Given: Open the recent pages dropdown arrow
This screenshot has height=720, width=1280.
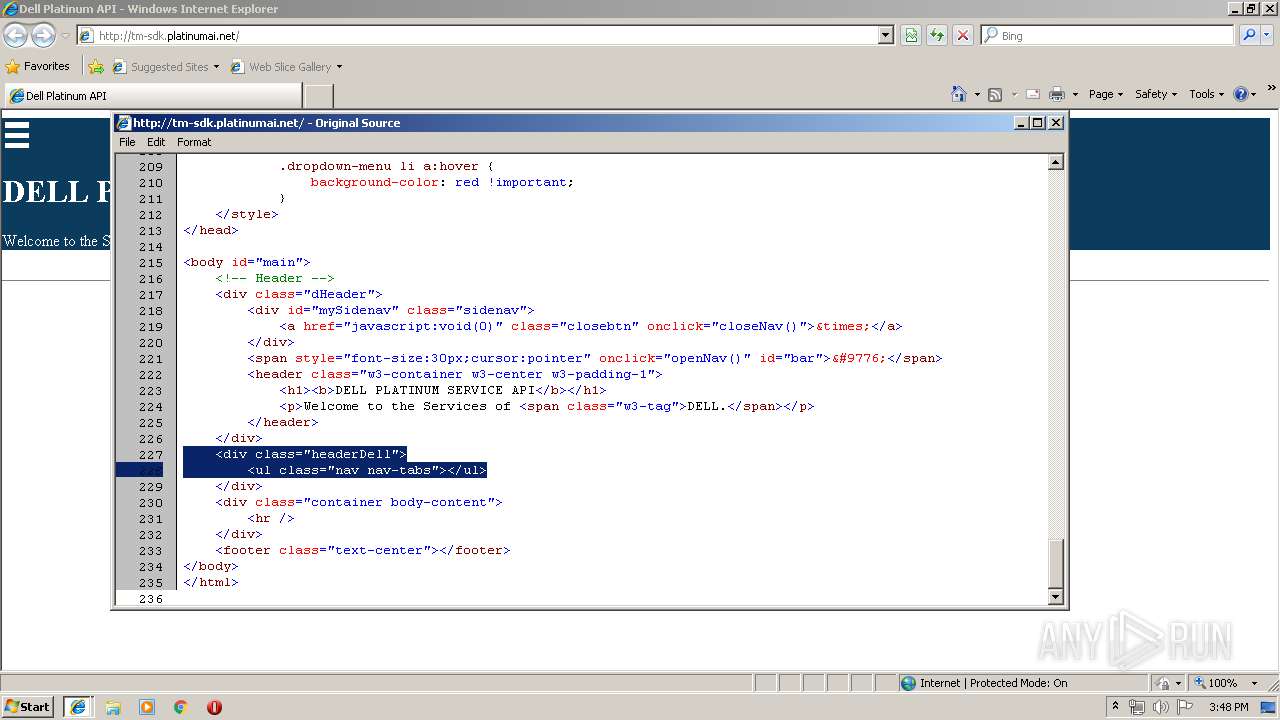Looking at the screenshot, I should 65,36.
